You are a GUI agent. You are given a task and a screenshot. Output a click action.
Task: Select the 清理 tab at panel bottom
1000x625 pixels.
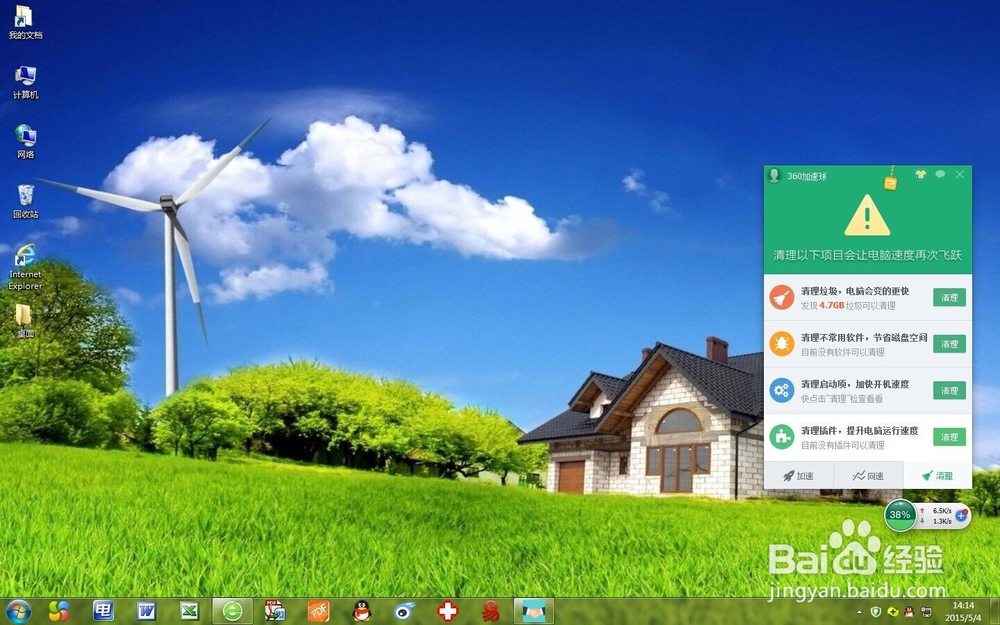(x=938, y=476)
